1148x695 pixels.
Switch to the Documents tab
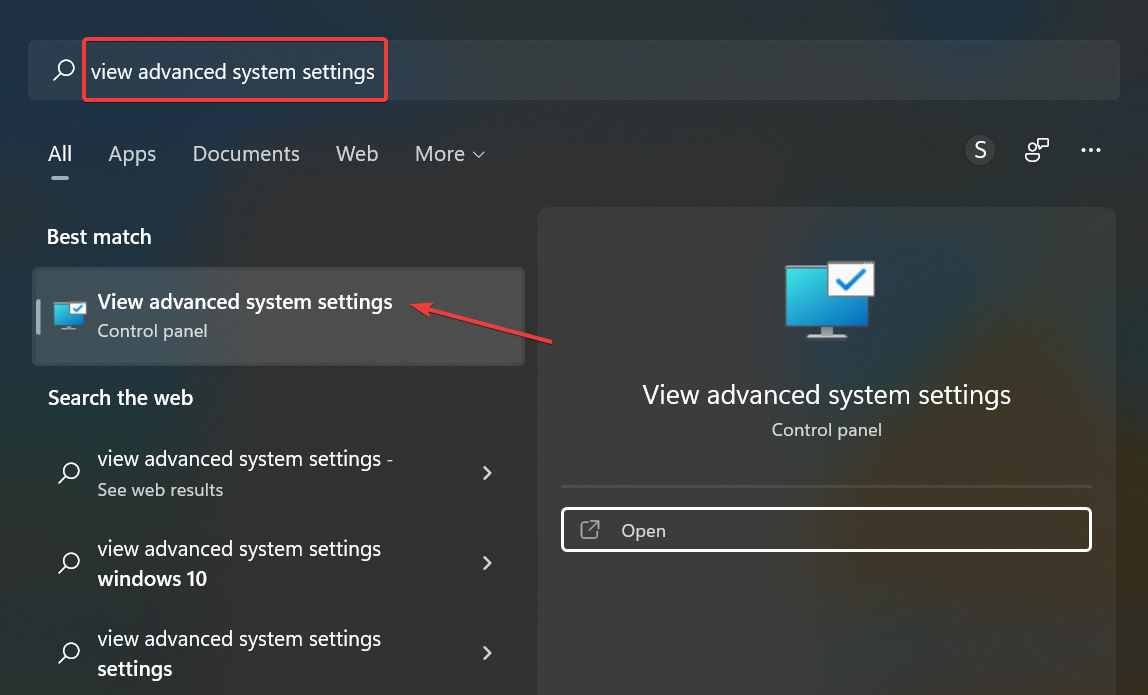point(246,154)
